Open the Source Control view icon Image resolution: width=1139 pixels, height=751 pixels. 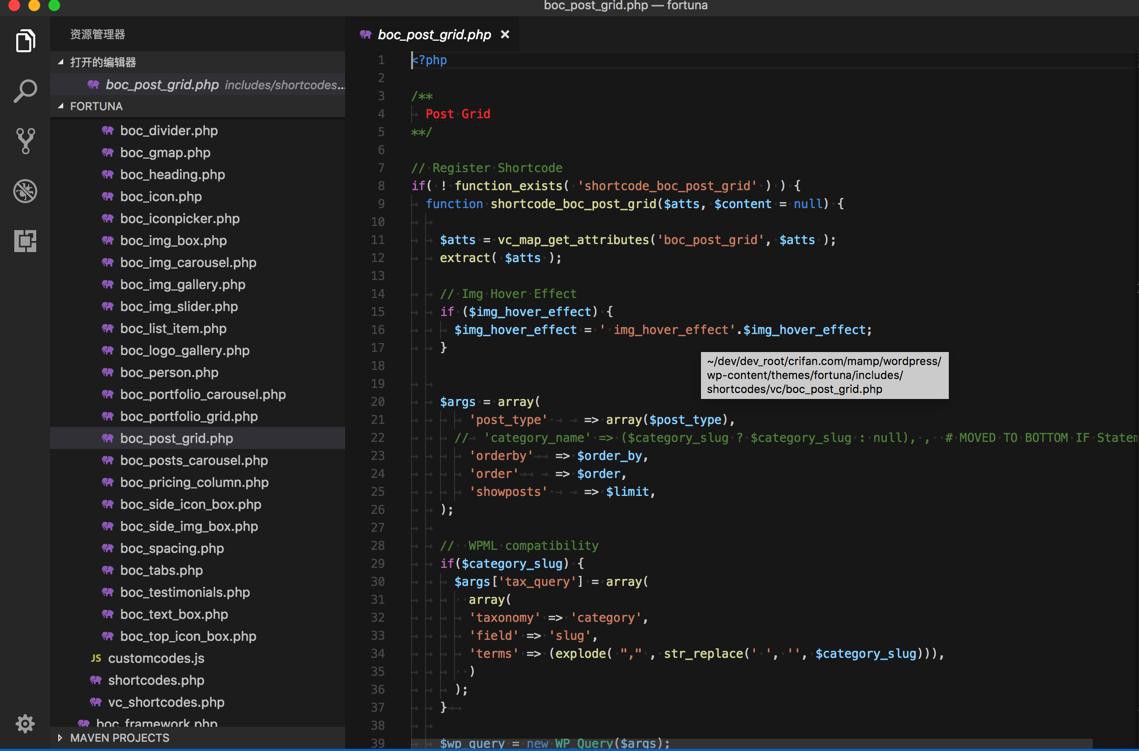tap(25, 141)
